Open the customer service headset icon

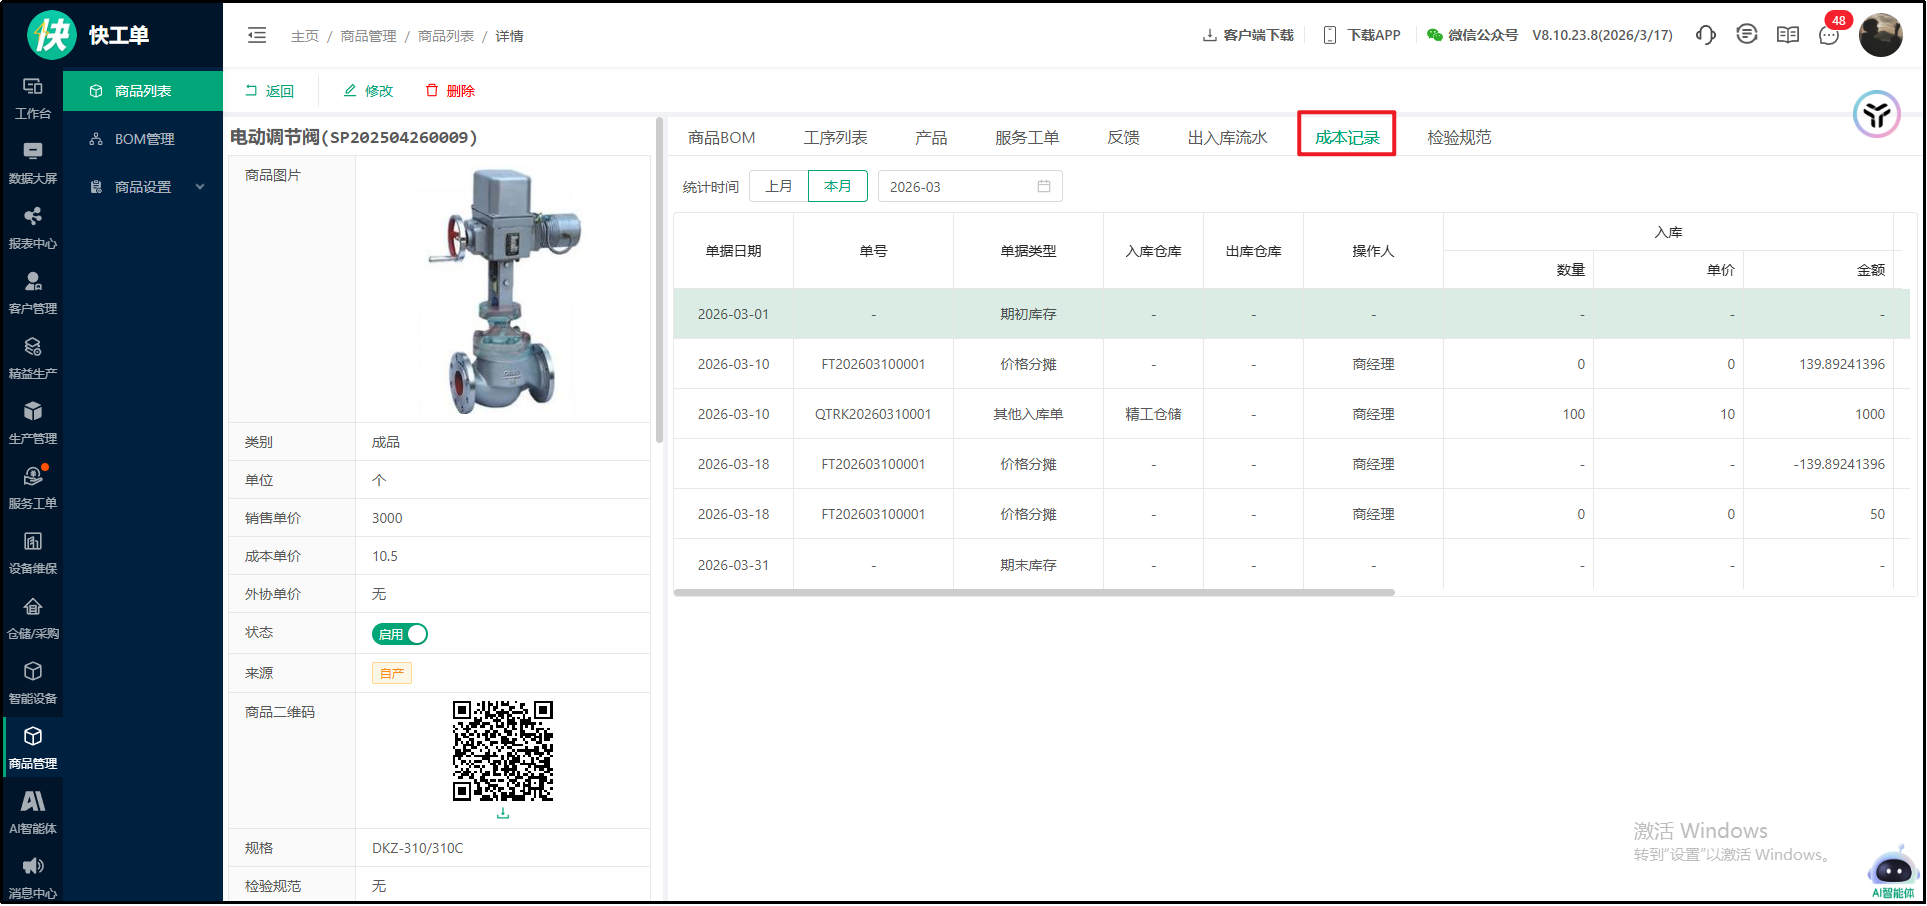coord(1705,35)
